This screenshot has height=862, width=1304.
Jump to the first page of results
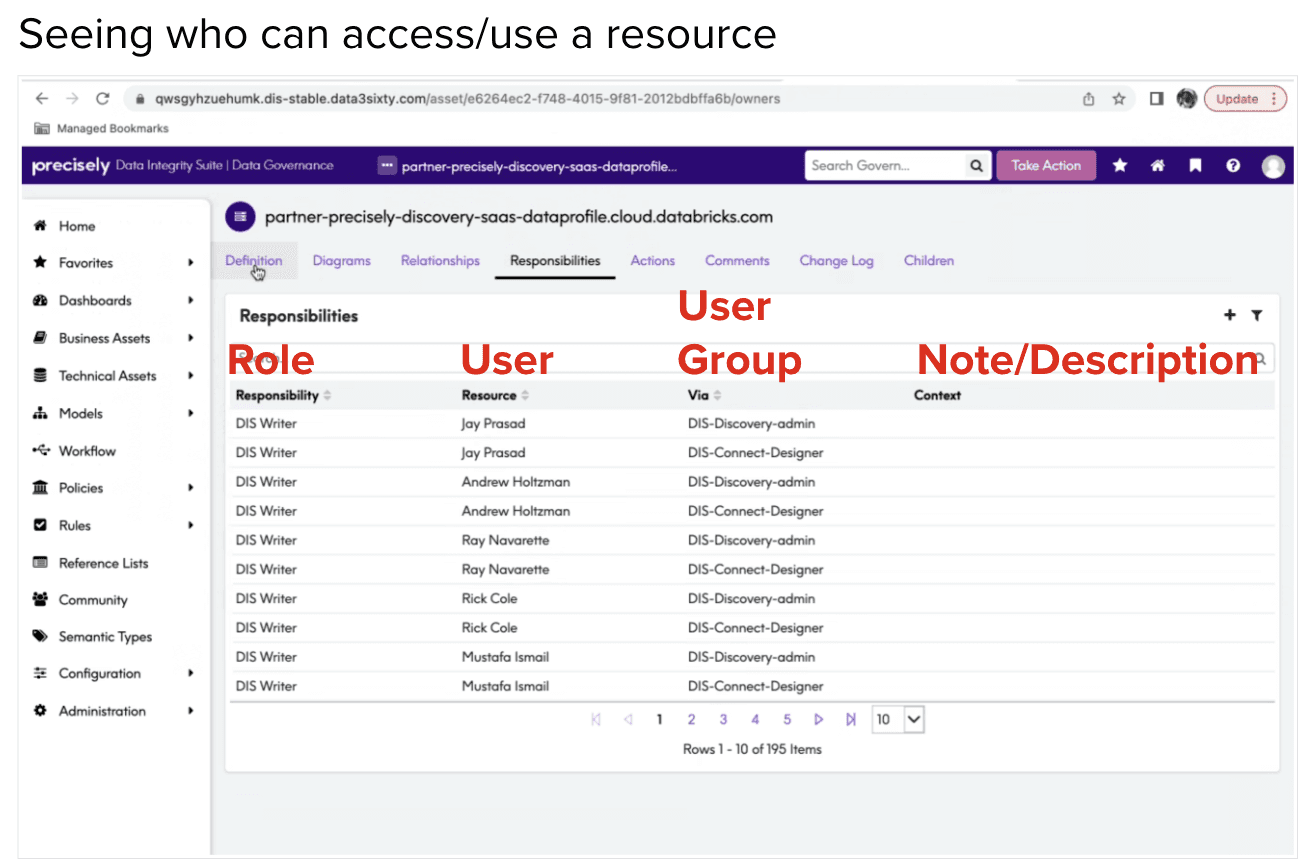596,719
